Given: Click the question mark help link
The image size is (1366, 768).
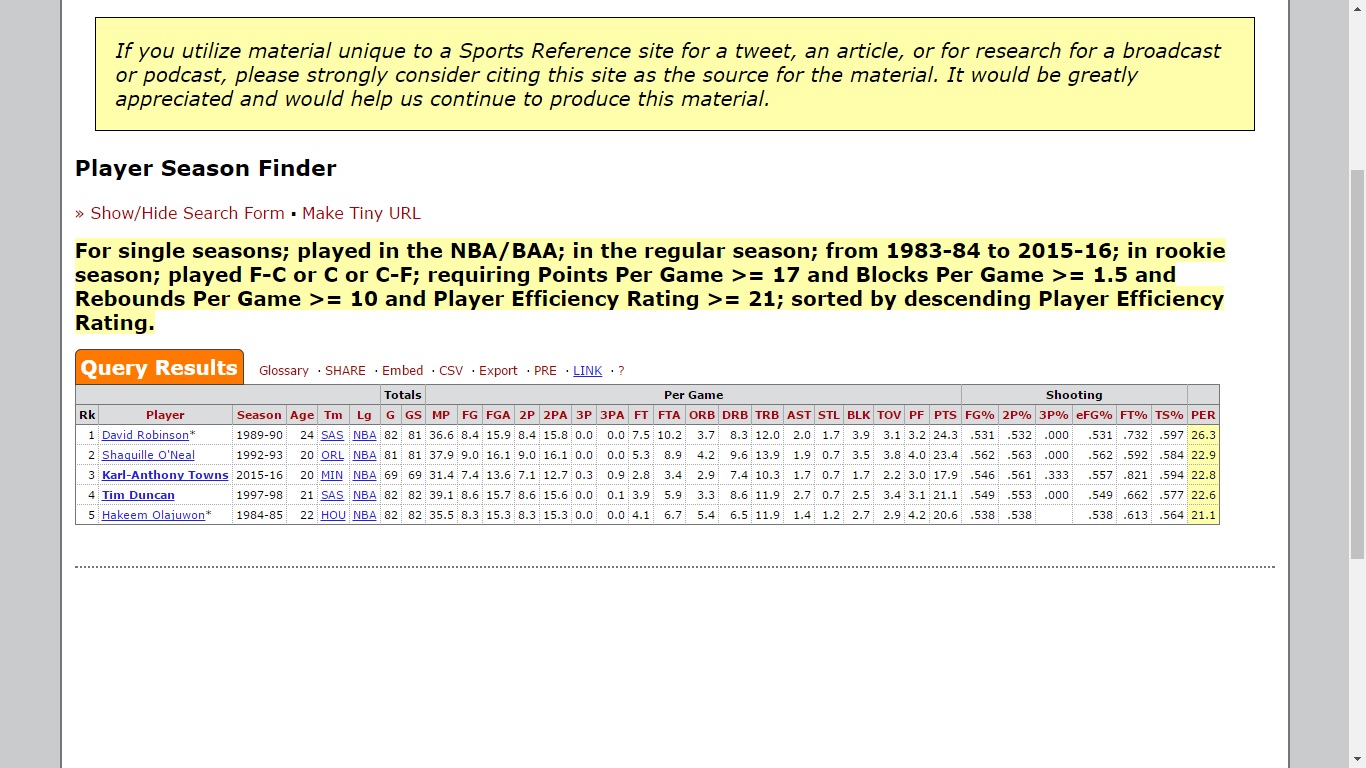Looking at the screenshot, I should (x=621, y=370).
